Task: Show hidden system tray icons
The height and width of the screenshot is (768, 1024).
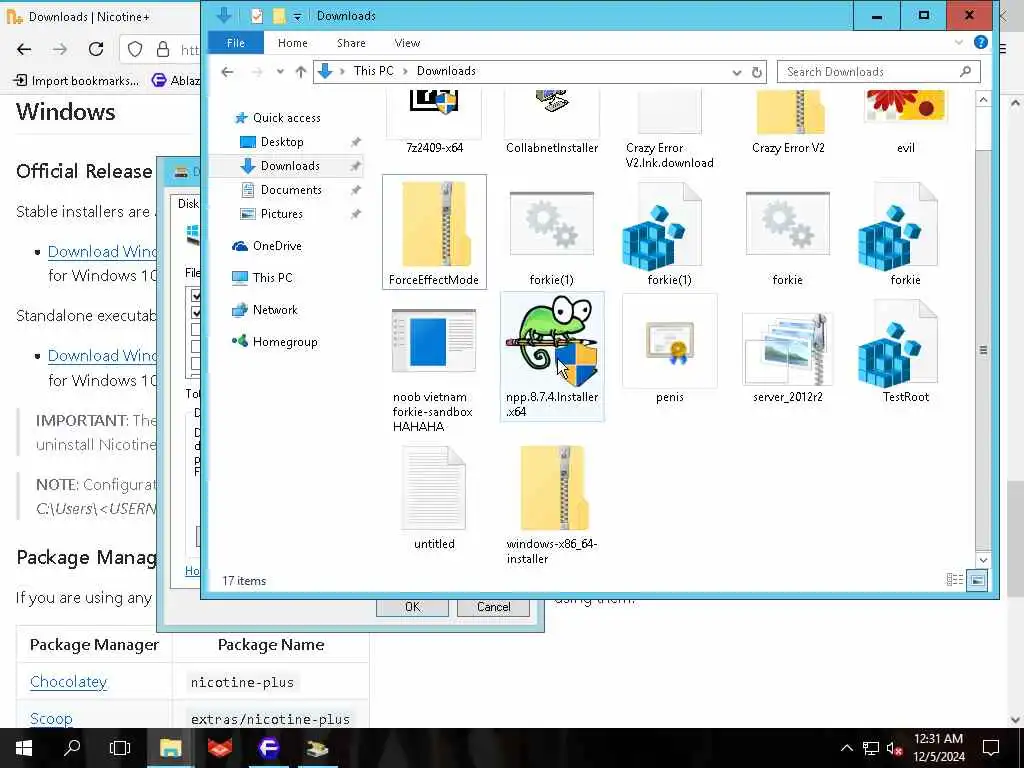Action: point(846,748)
